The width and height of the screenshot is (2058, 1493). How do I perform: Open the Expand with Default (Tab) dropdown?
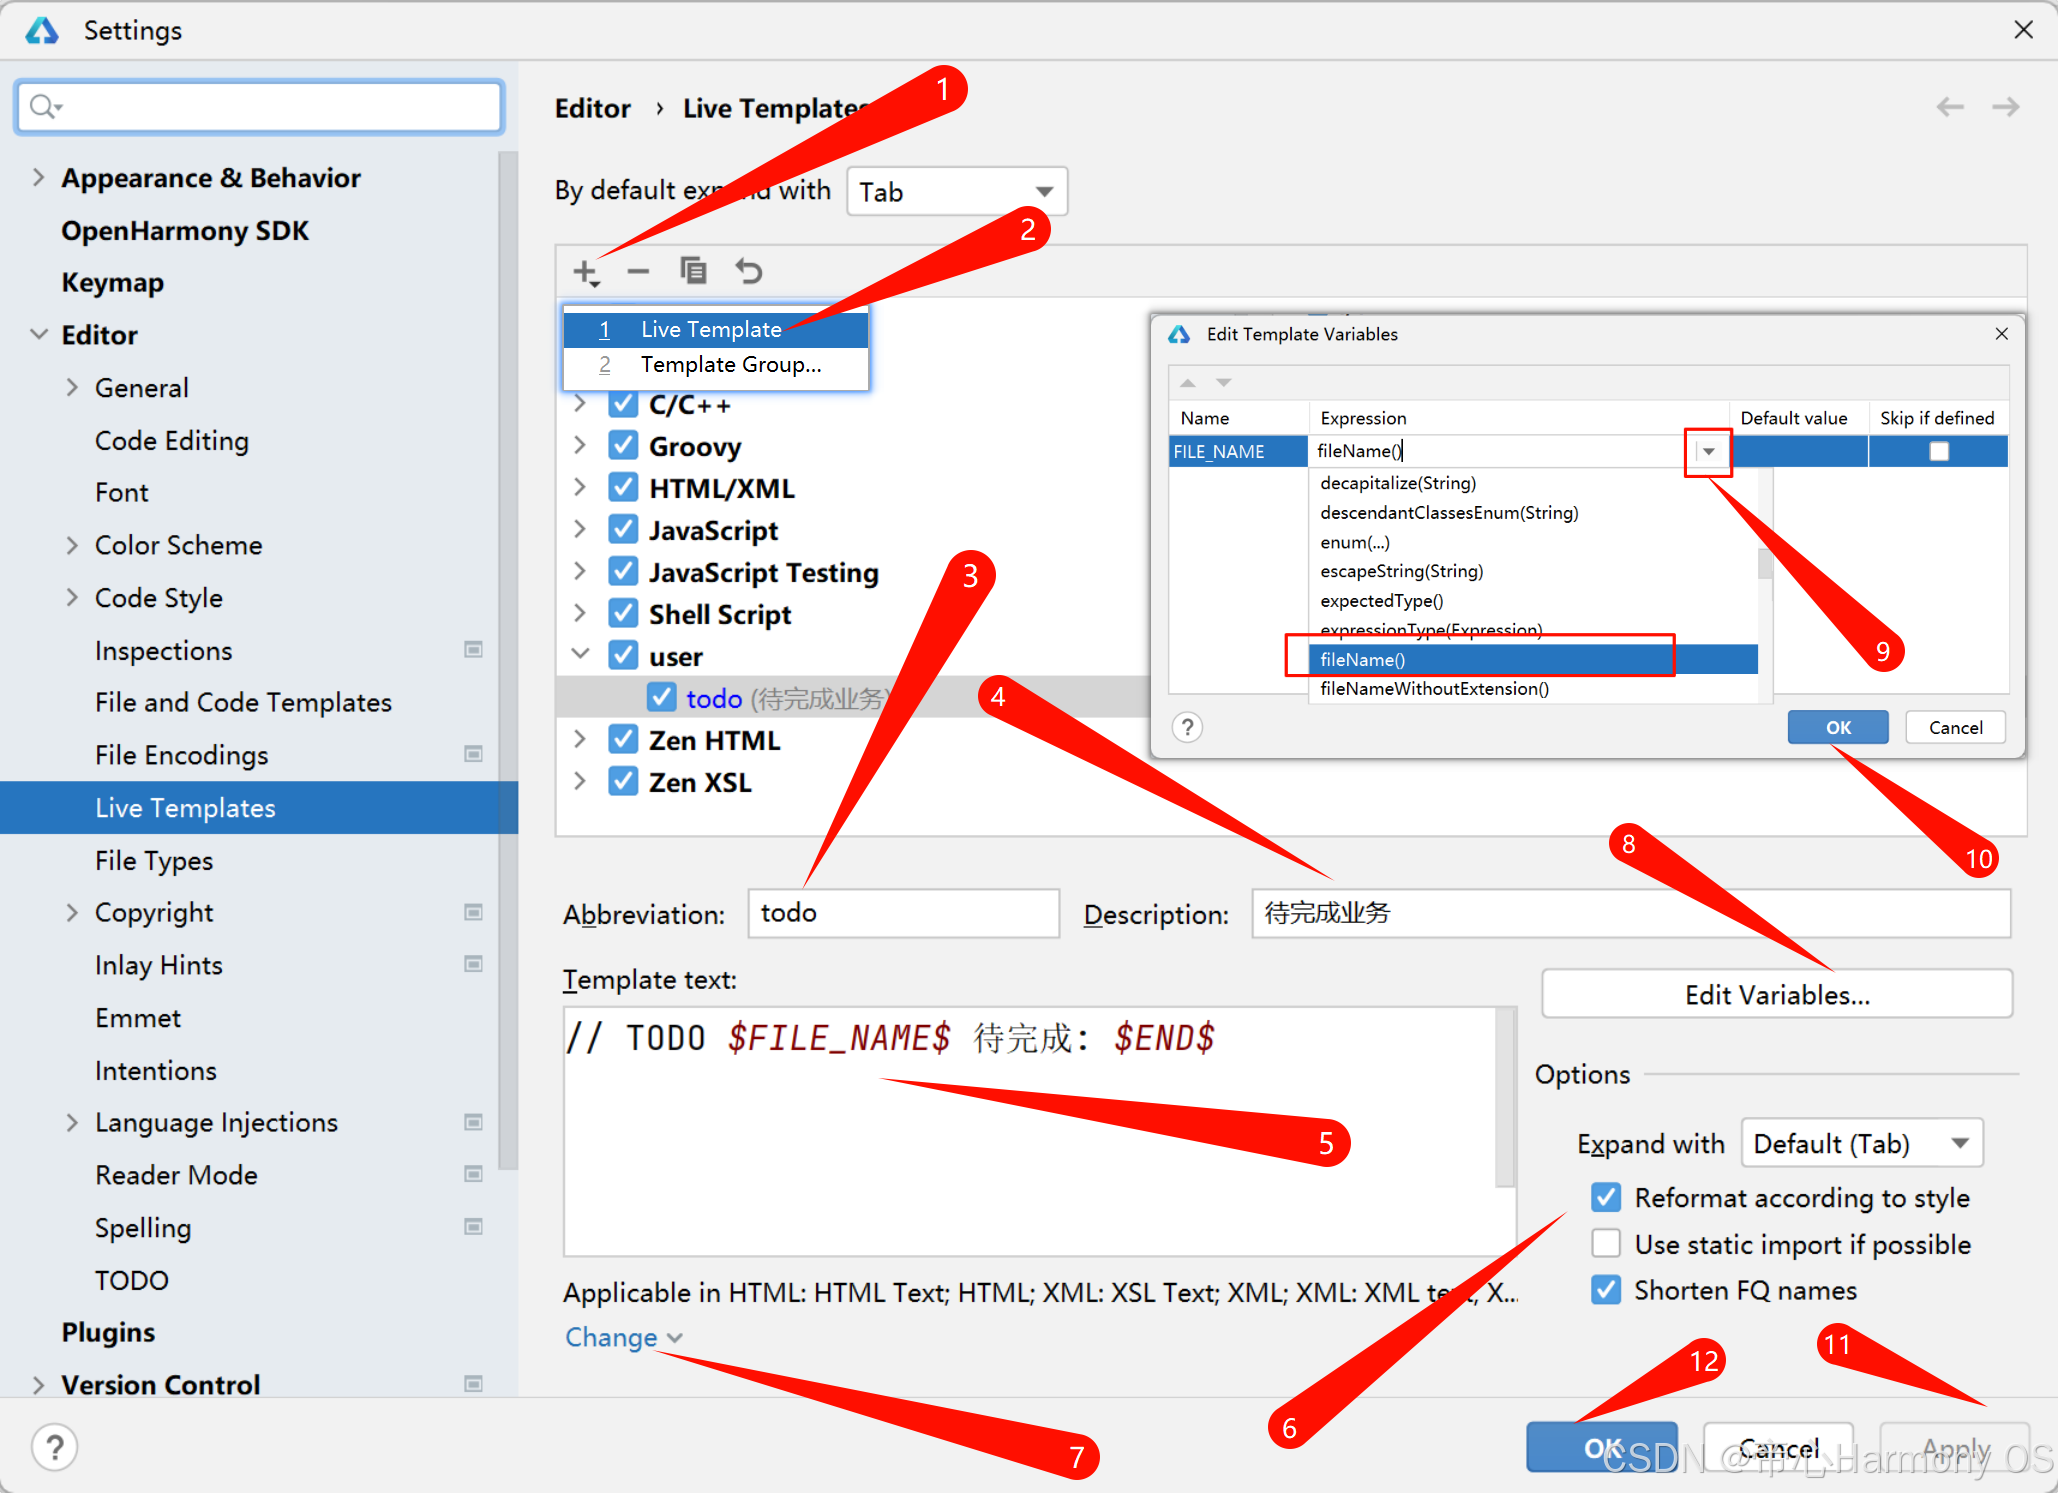tap(1861, 1143)
